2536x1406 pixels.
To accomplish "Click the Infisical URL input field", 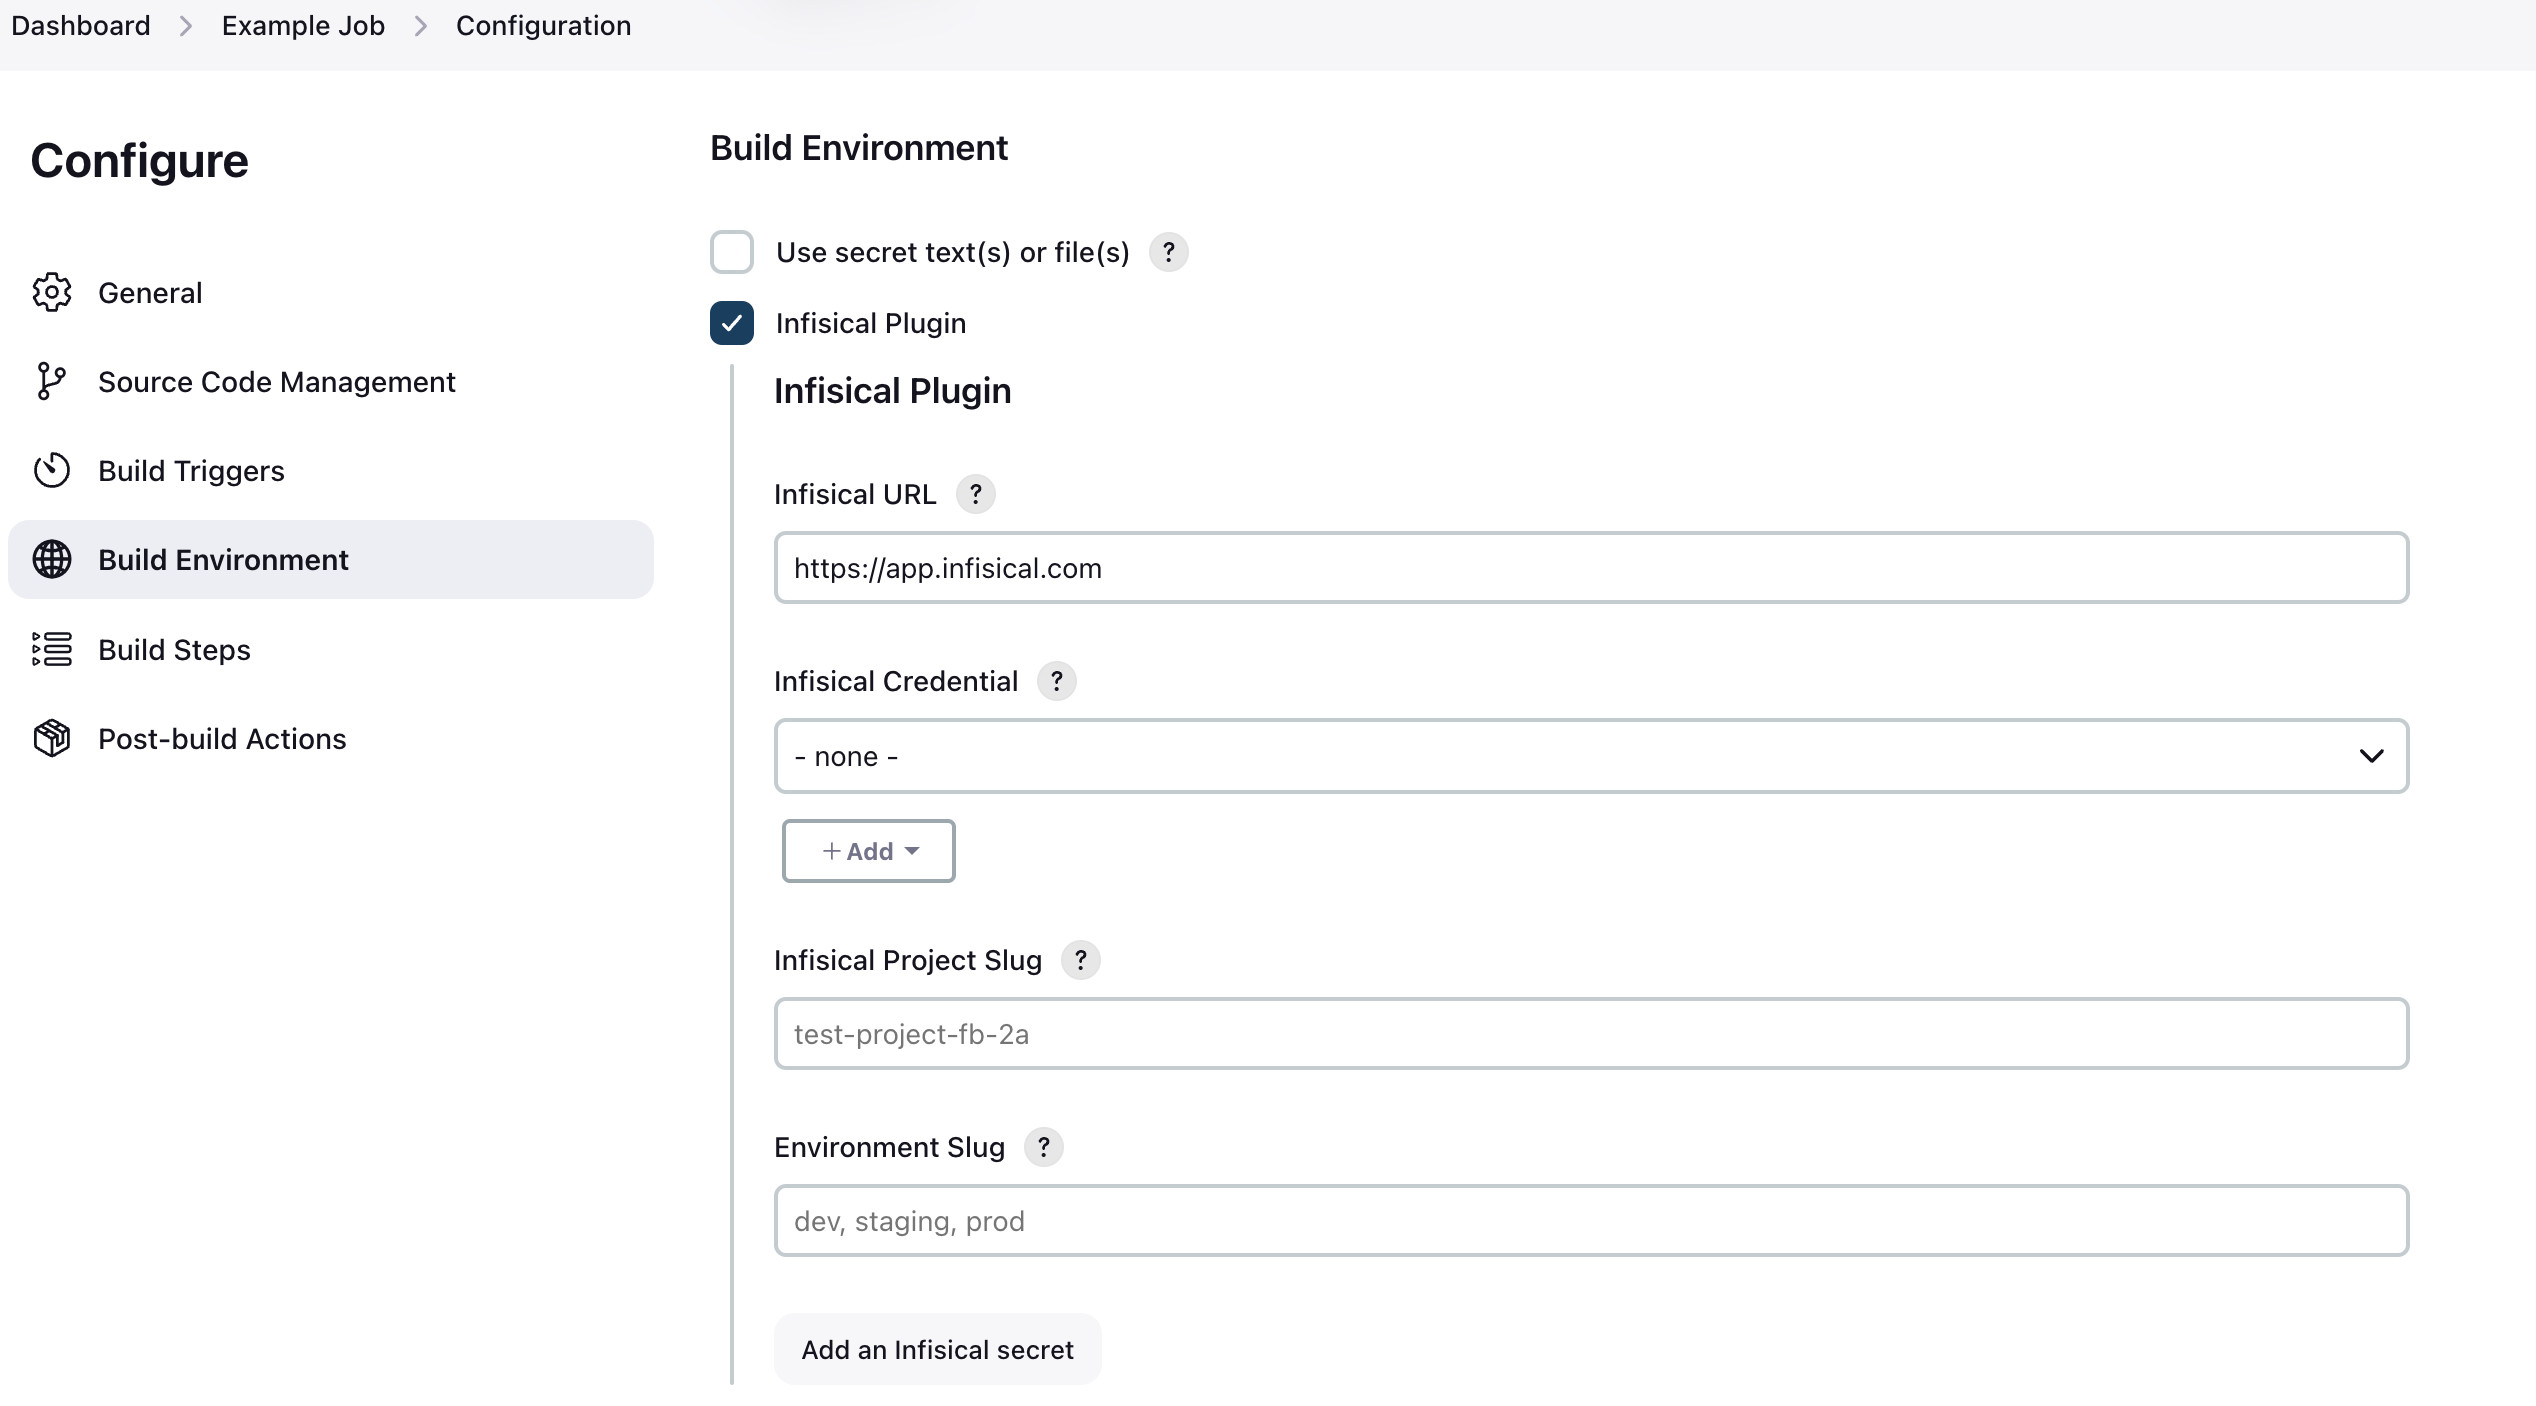I will tap(1589, 568).
